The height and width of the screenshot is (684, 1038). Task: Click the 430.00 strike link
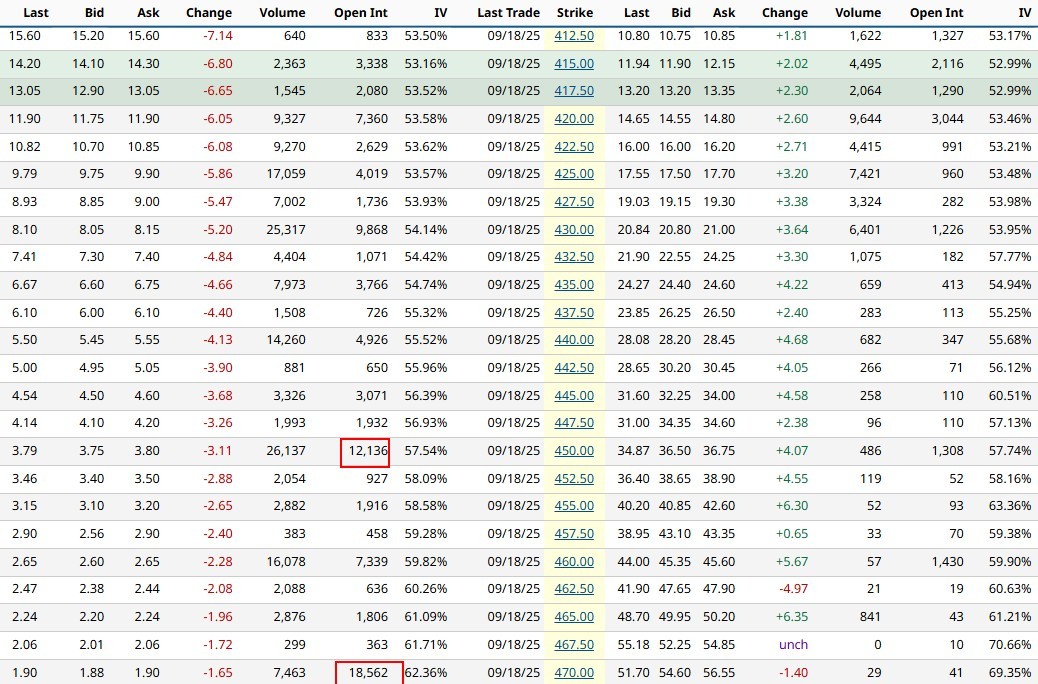574,230
